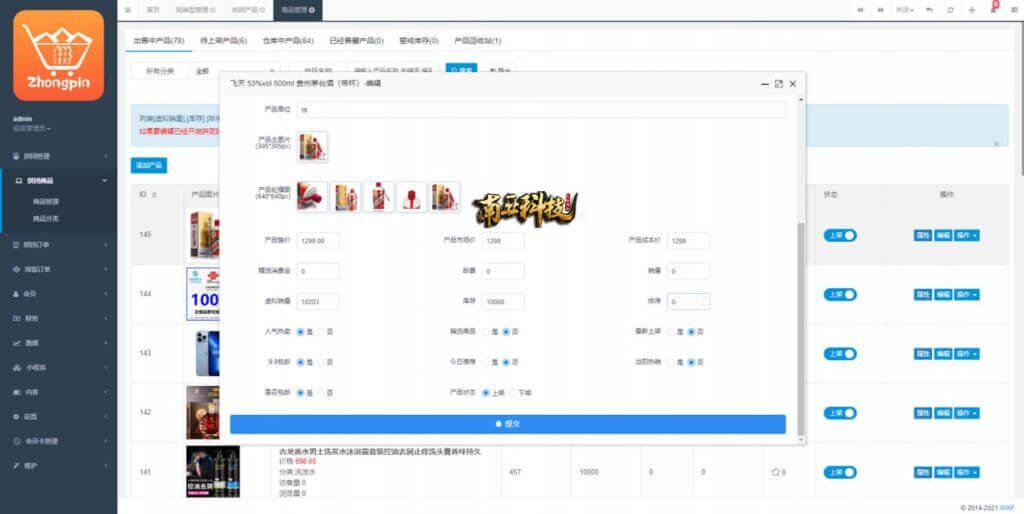The height and width of the screenshot is (514, 1024).
Task: Maximize the product edit dialog
Action: [778, 84]
